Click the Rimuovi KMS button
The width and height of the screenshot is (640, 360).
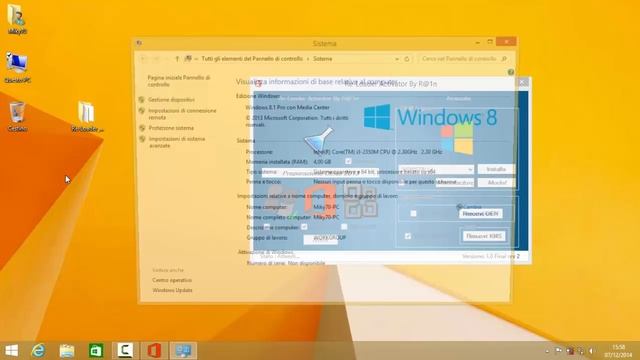tap(484, 236)
